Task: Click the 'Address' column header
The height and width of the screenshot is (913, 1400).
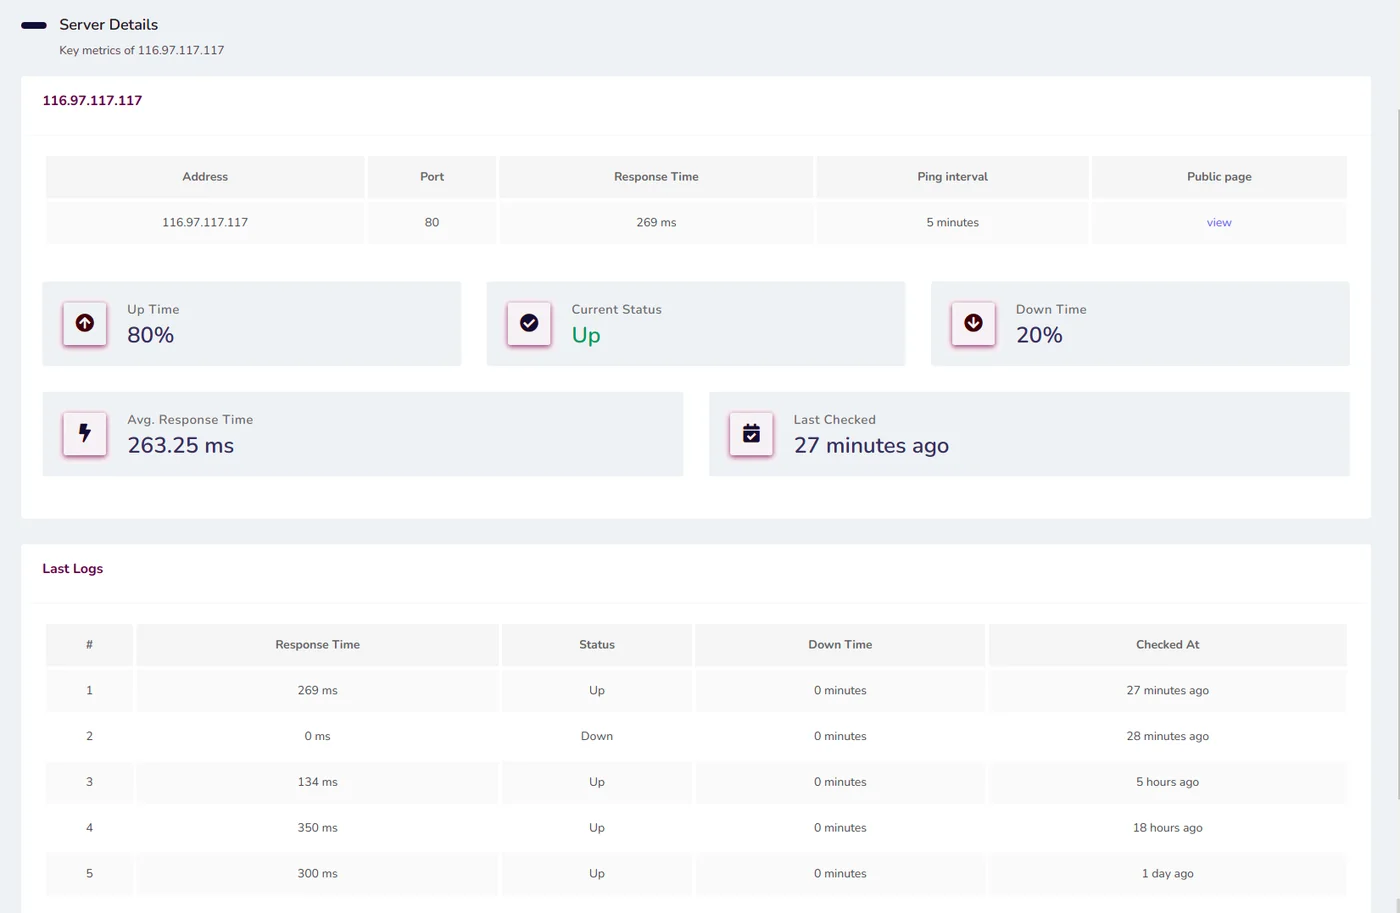Action: pos(205,176)
